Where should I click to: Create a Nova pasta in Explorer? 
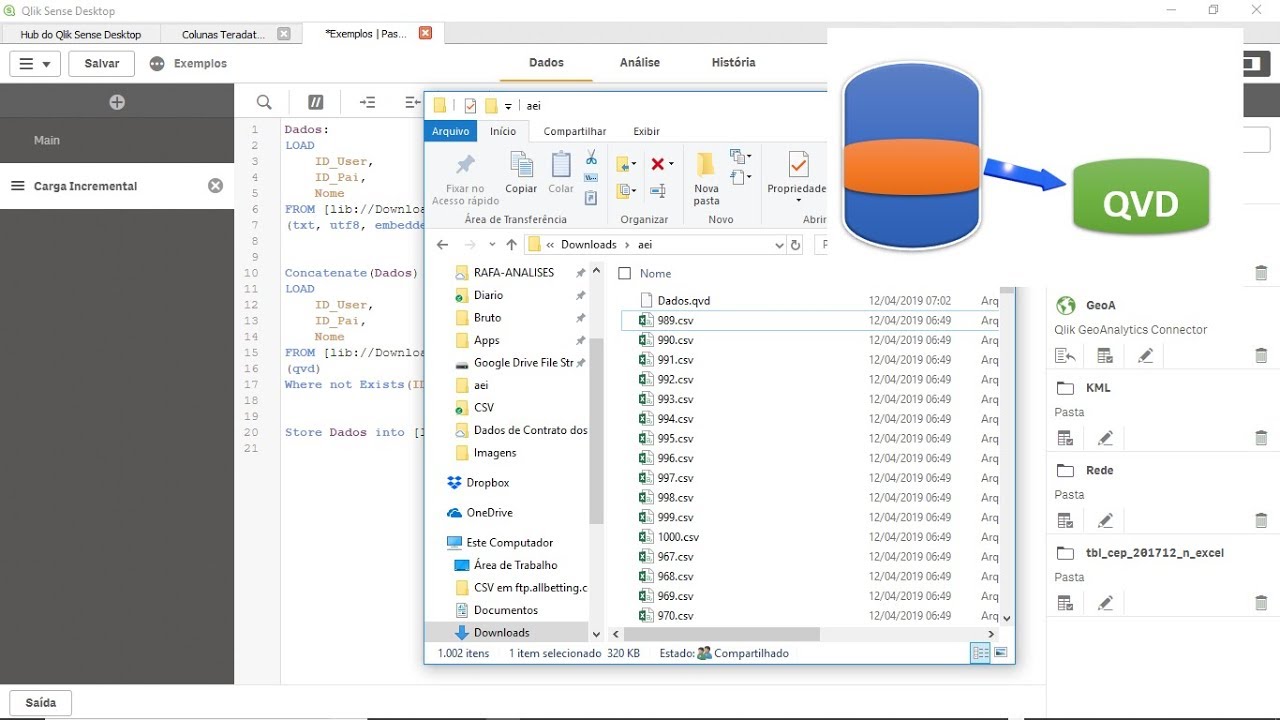point(706,180)
